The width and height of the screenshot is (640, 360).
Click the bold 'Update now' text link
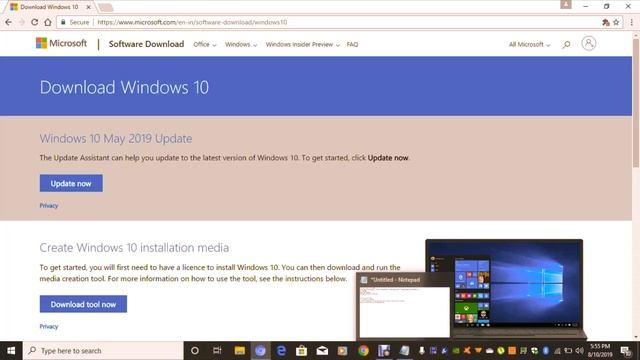388,158
